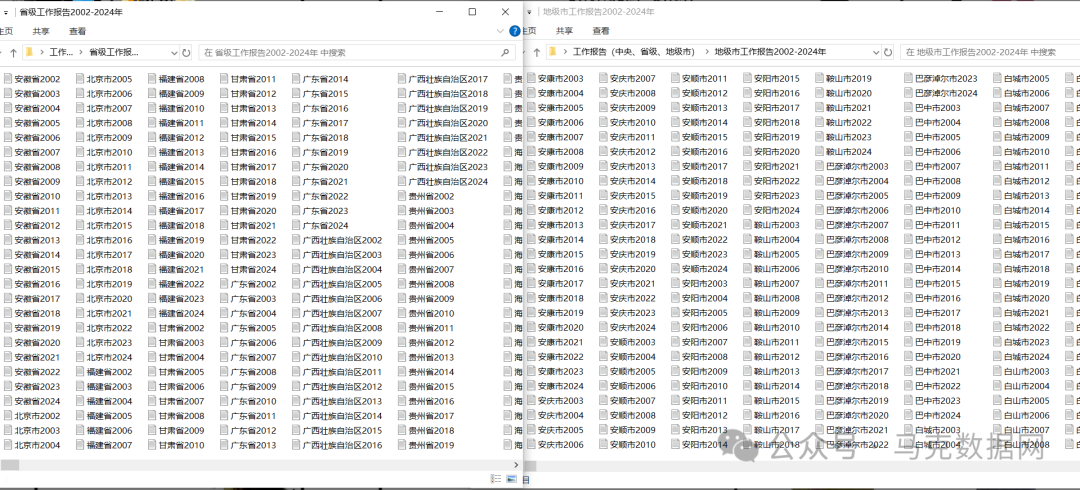Open address history dropdown in right window
The width and height of the screenshot is (1080, 490).
point(876,52)
